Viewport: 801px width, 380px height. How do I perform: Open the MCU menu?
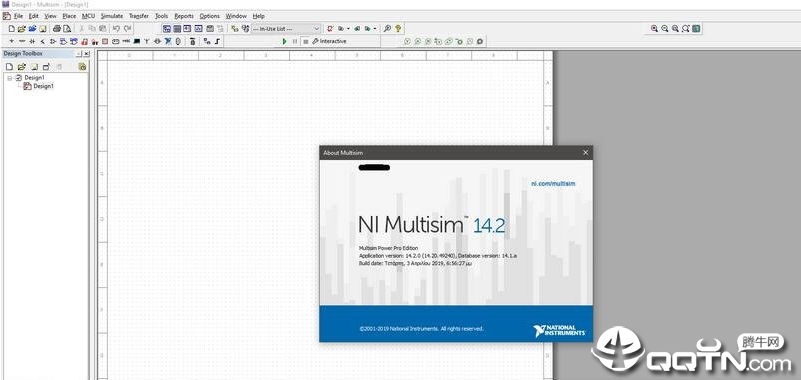(x=88, y=16)
